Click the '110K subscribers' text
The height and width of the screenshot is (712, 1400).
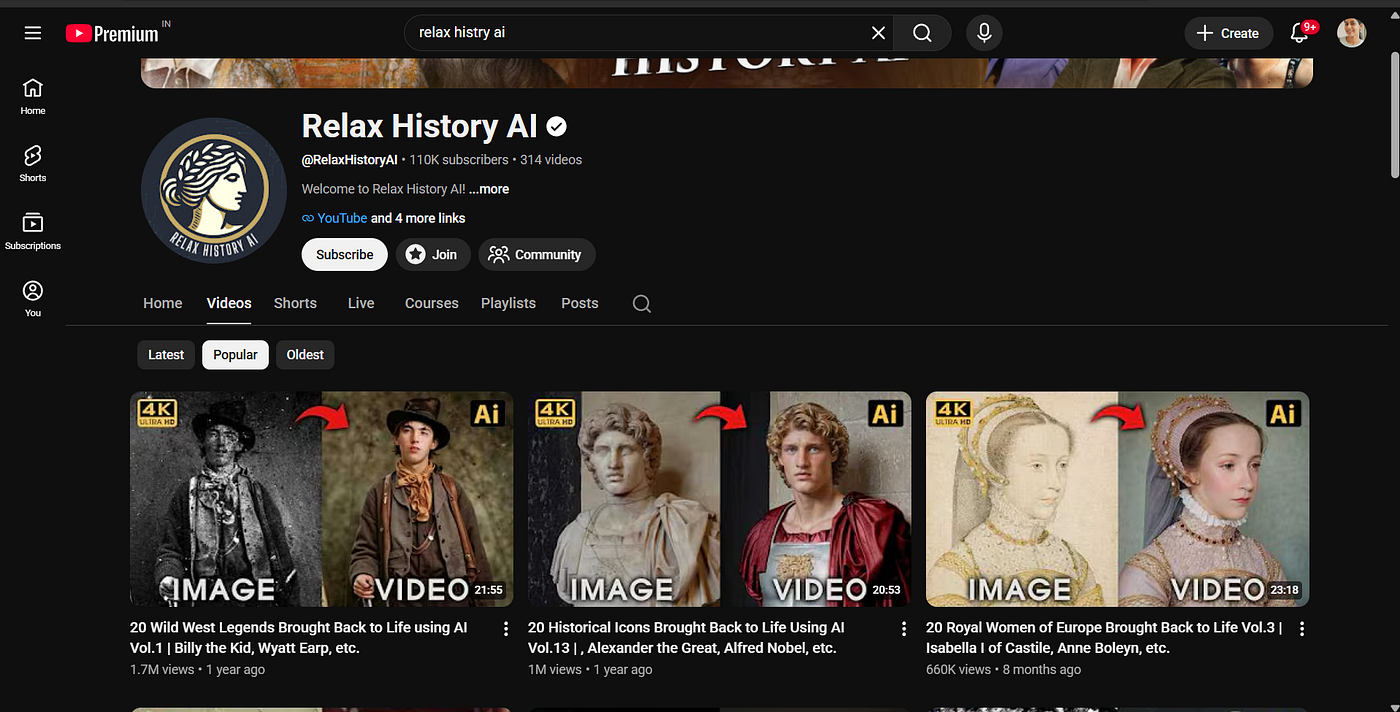tap(459, 160)
